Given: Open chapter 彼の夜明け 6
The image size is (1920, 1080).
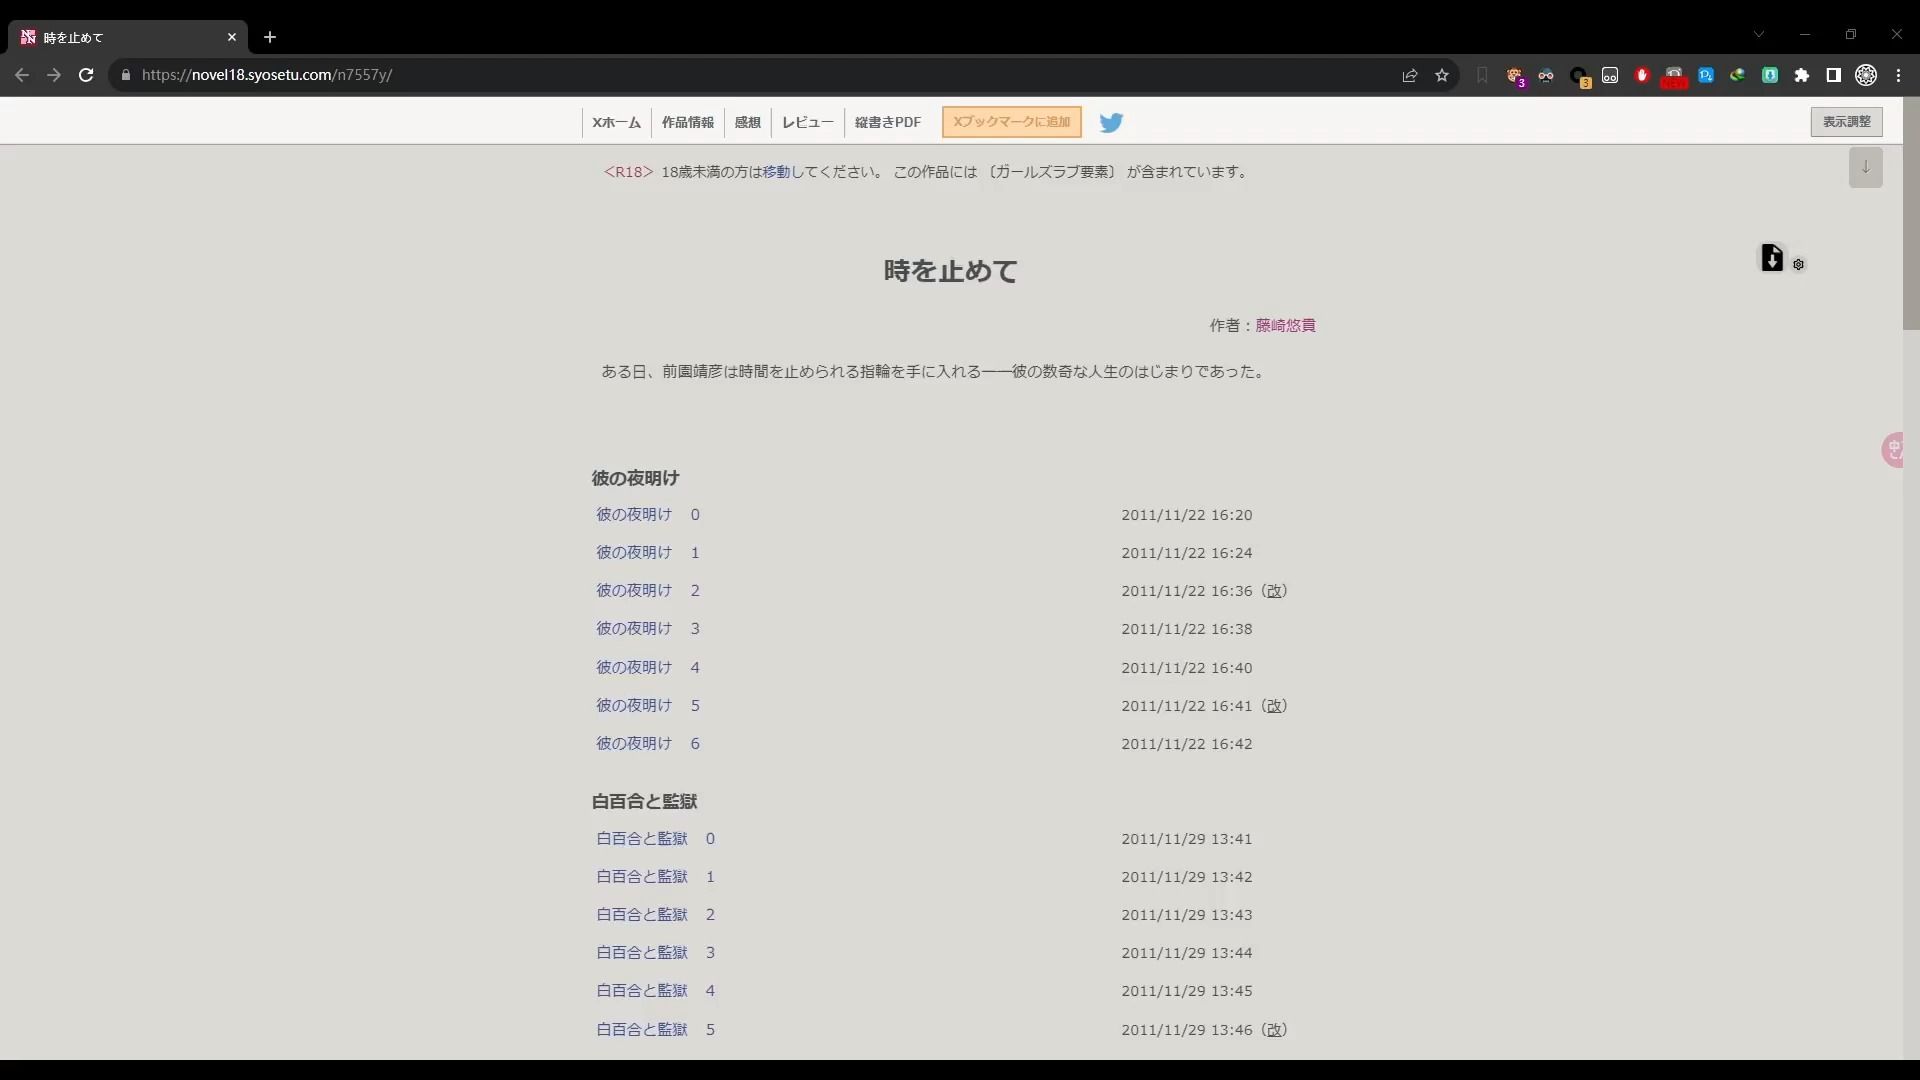Looking at the screenshot, I should [x=648, y=744].
